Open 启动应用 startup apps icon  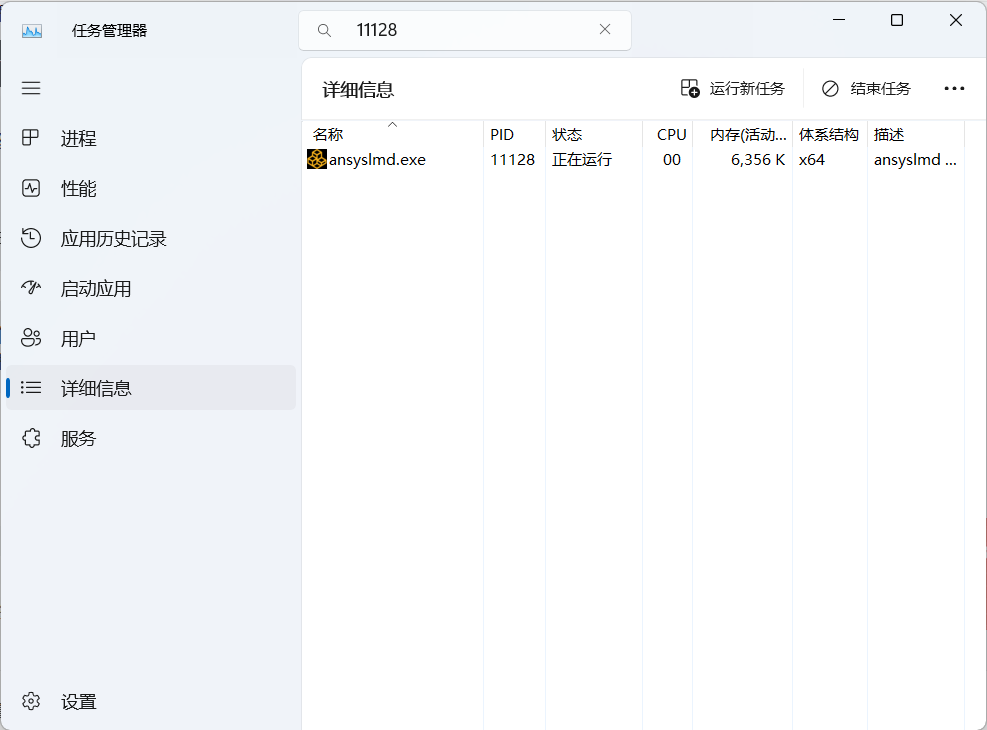31,288
